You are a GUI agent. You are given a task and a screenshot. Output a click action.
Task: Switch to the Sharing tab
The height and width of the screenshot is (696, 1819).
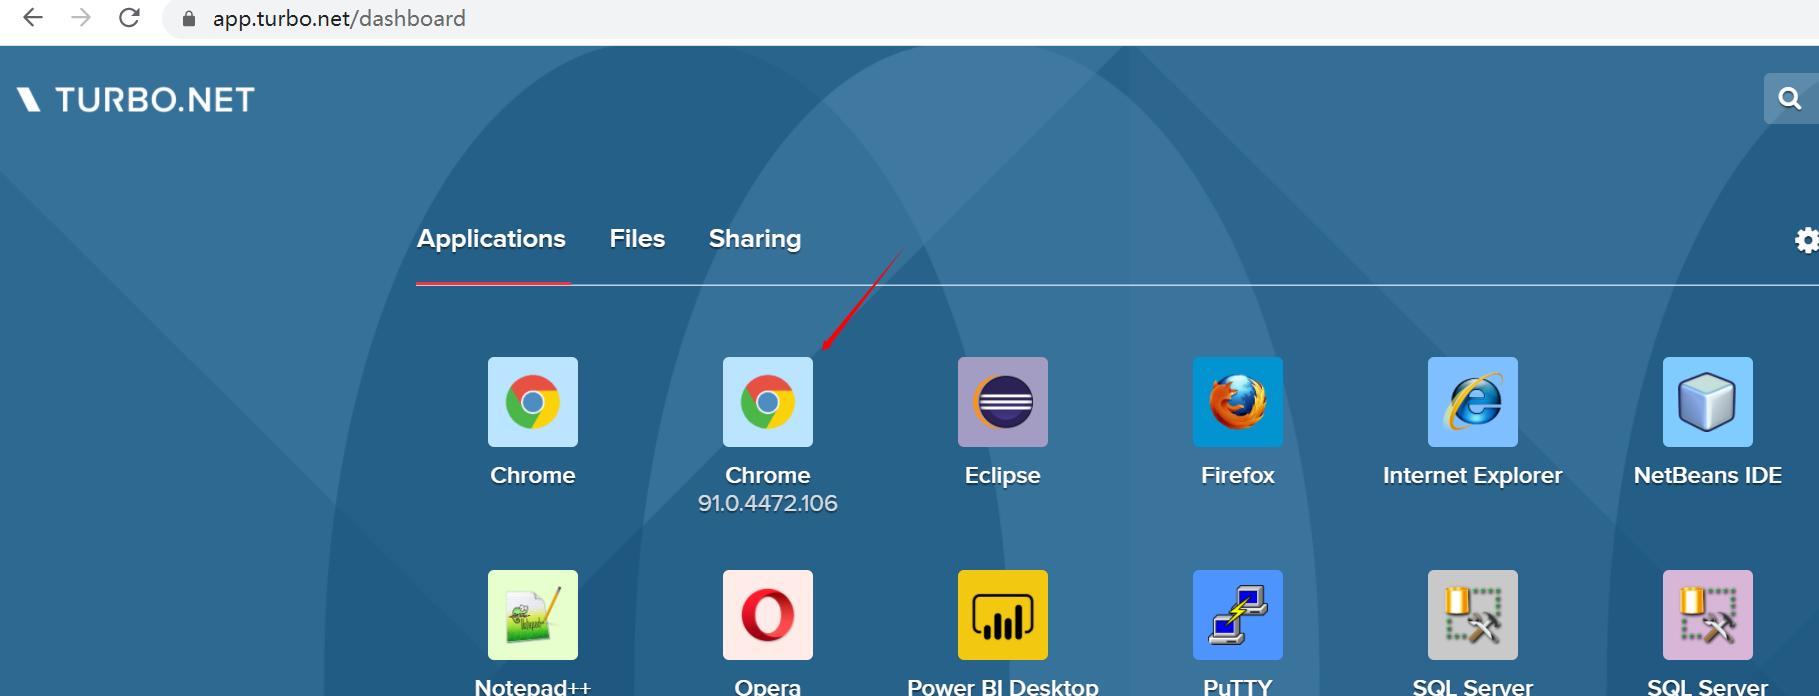(755, 239)
